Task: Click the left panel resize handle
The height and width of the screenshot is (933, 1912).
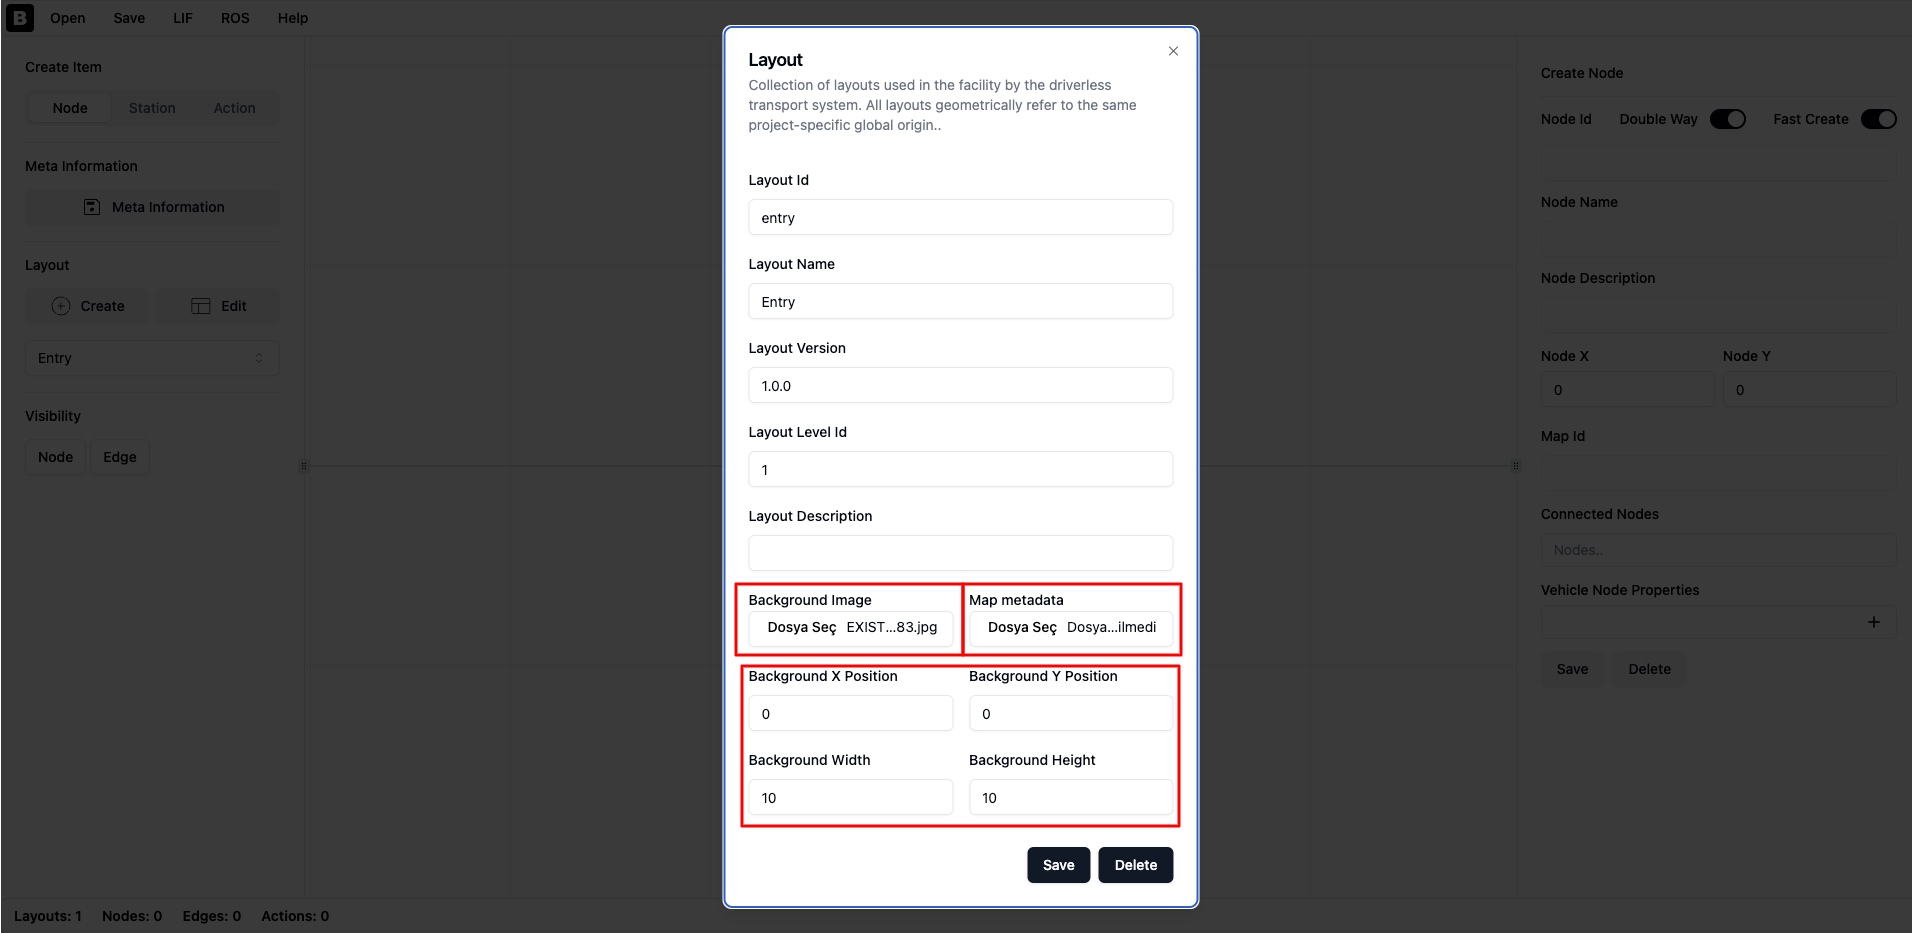Action: (x=304, y=466)
